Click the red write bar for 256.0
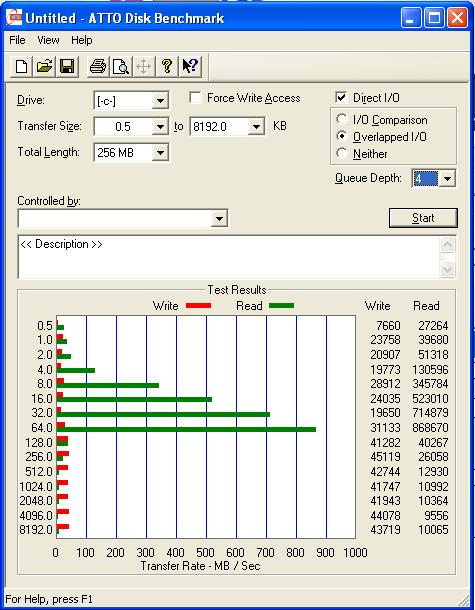The width and height of the screenshot is (475, 610). [x=63, y=454]
